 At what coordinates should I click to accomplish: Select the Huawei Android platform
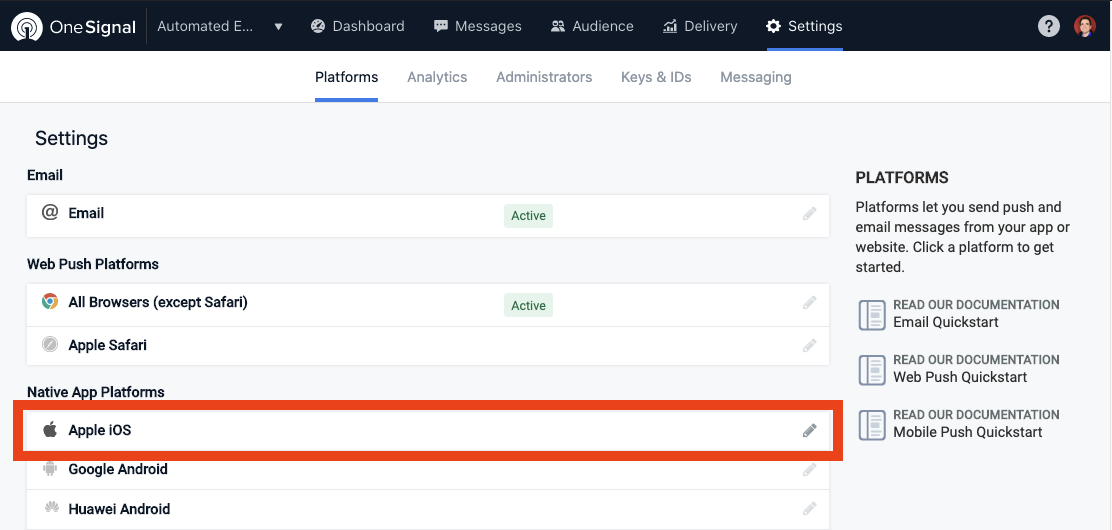point(428,509)
